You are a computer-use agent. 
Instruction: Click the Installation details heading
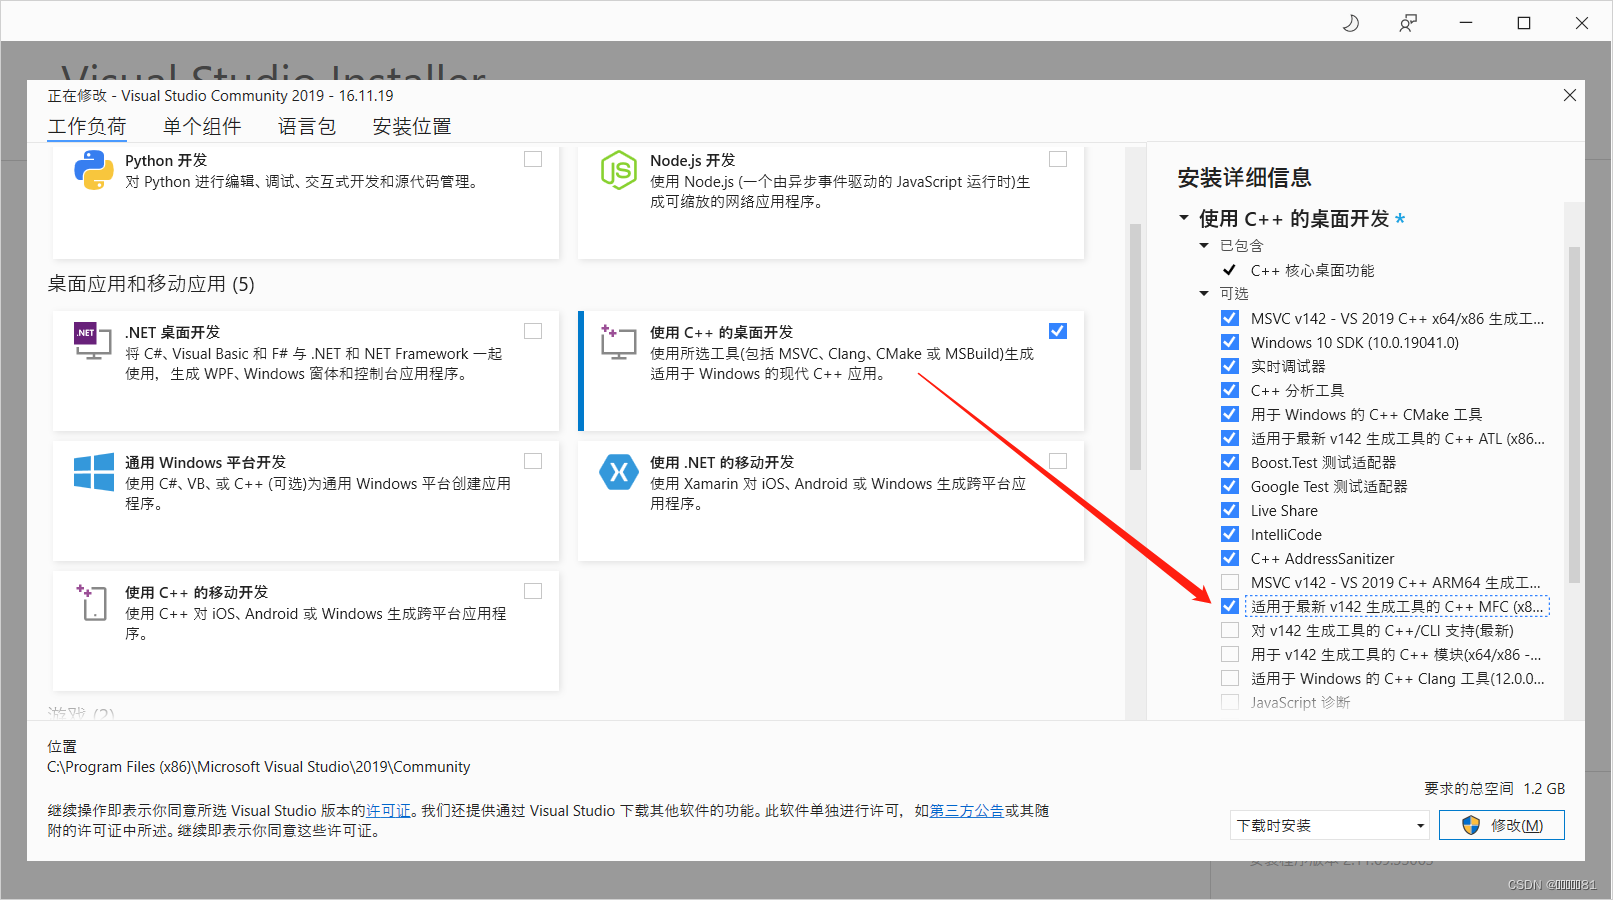coord(1244,178)
